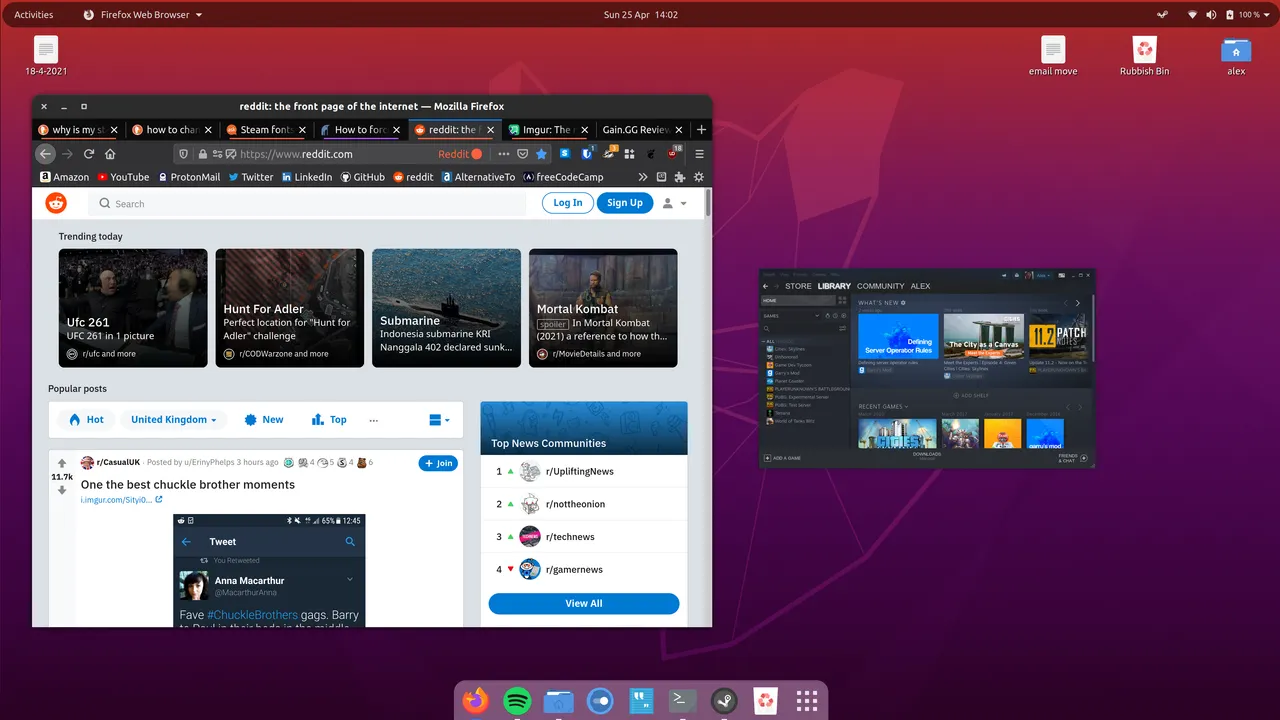
Task: Click the What's New next arrow in Steam
Action: coord(1077,303)
